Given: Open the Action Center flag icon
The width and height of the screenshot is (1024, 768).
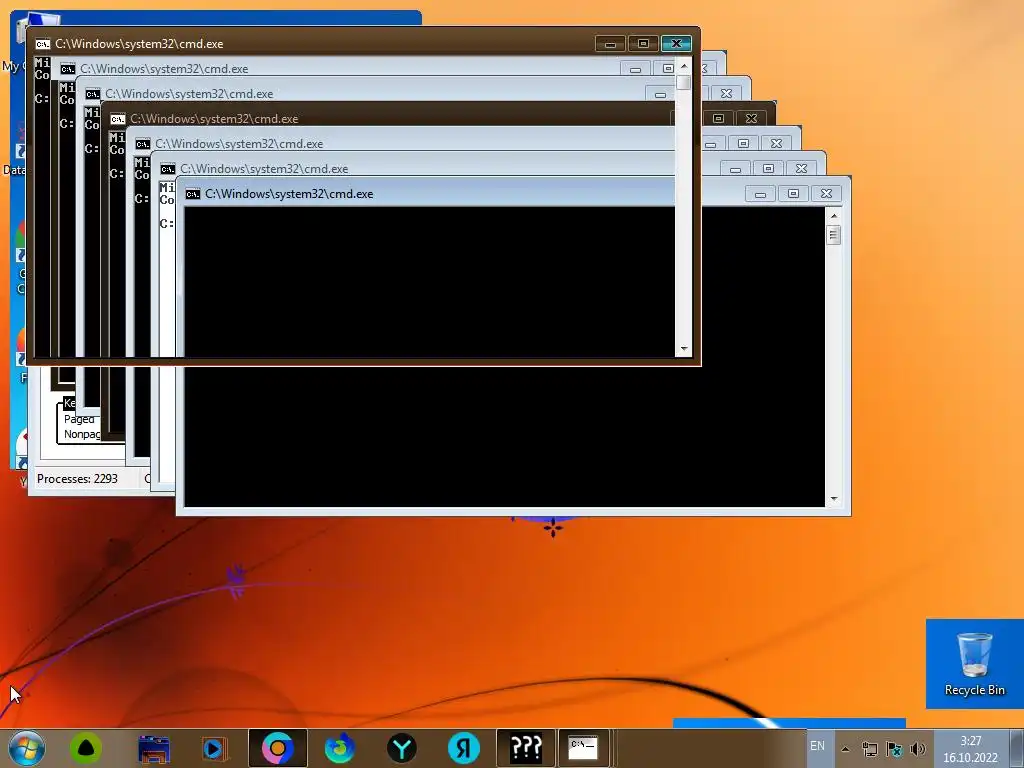Looking at the screenshot, I should click(893, 748).
